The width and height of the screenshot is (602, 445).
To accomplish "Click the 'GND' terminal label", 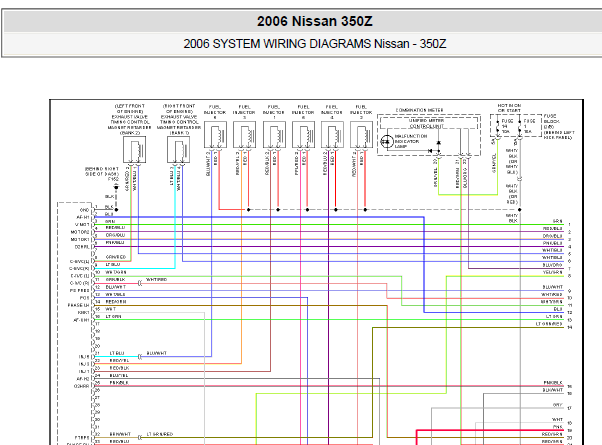I will click(x=84, y=210).
